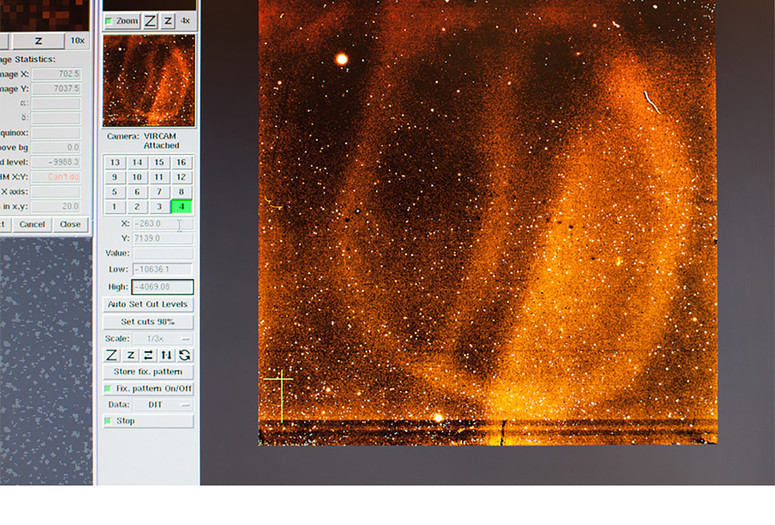Click the field showing 20.0
775x525 pixels.
pos(56,207)
